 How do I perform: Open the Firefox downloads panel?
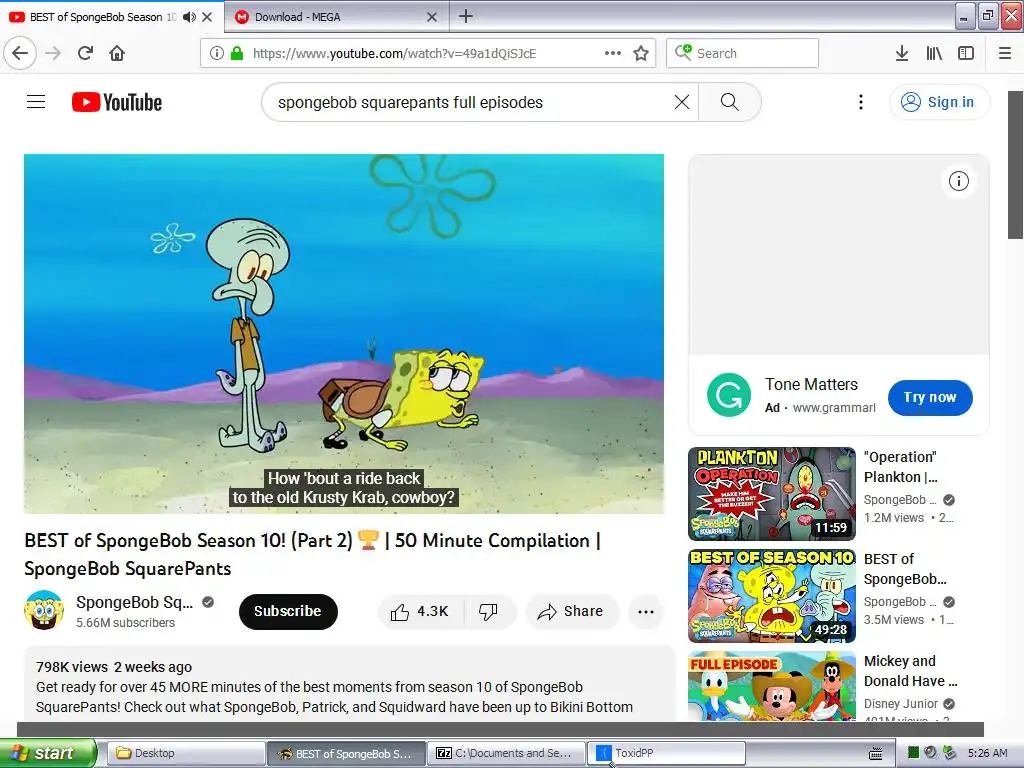click(902, 54)
